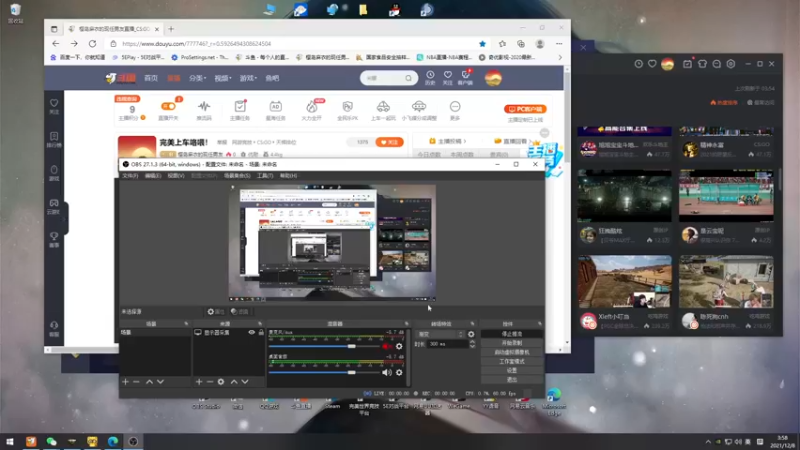800x450 pixels.
Task: Expand bookmarks bar overflow chevron
Action: [560, 58]
